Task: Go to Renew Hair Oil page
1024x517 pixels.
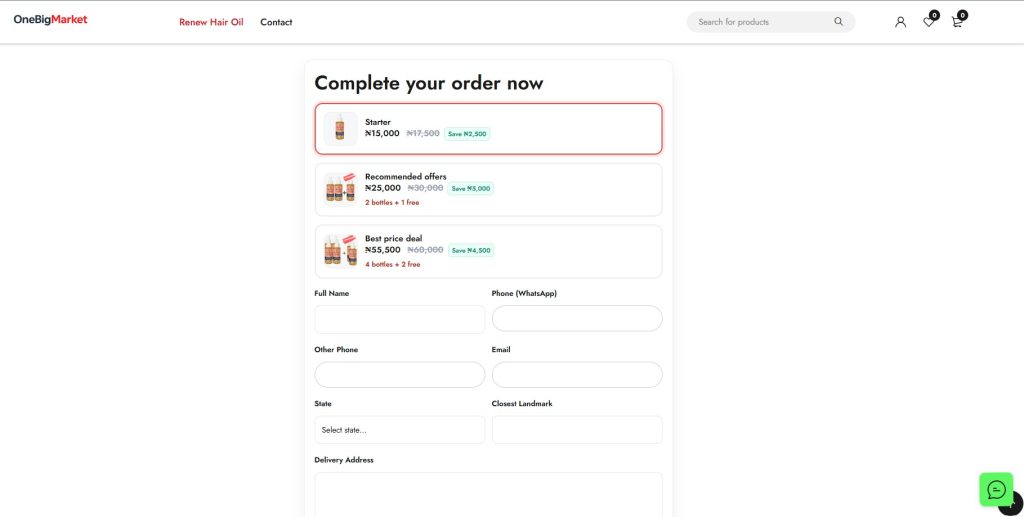Action: (x=211, y=22)
